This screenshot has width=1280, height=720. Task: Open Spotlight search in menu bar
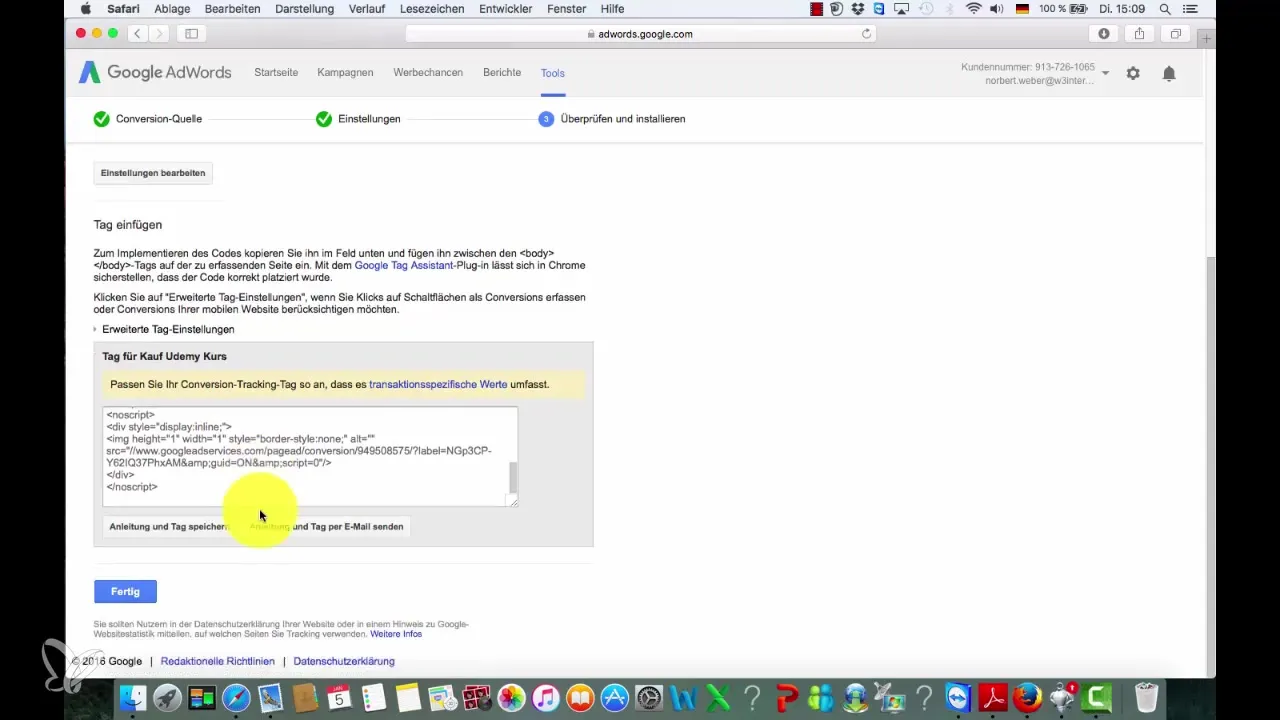1165,9
